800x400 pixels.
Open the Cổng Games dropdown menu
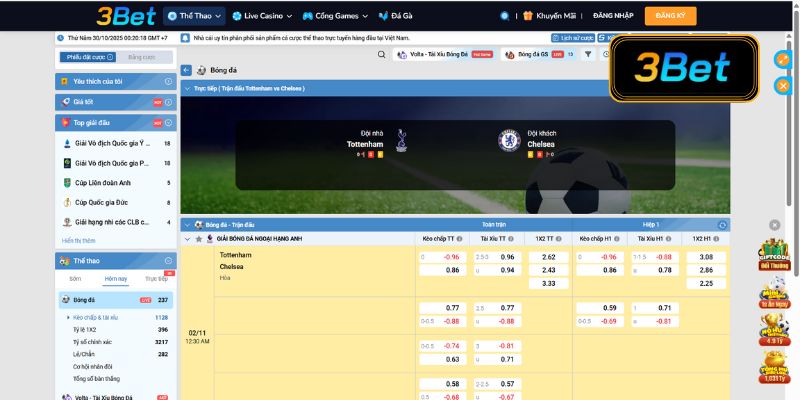coord(335,16)
